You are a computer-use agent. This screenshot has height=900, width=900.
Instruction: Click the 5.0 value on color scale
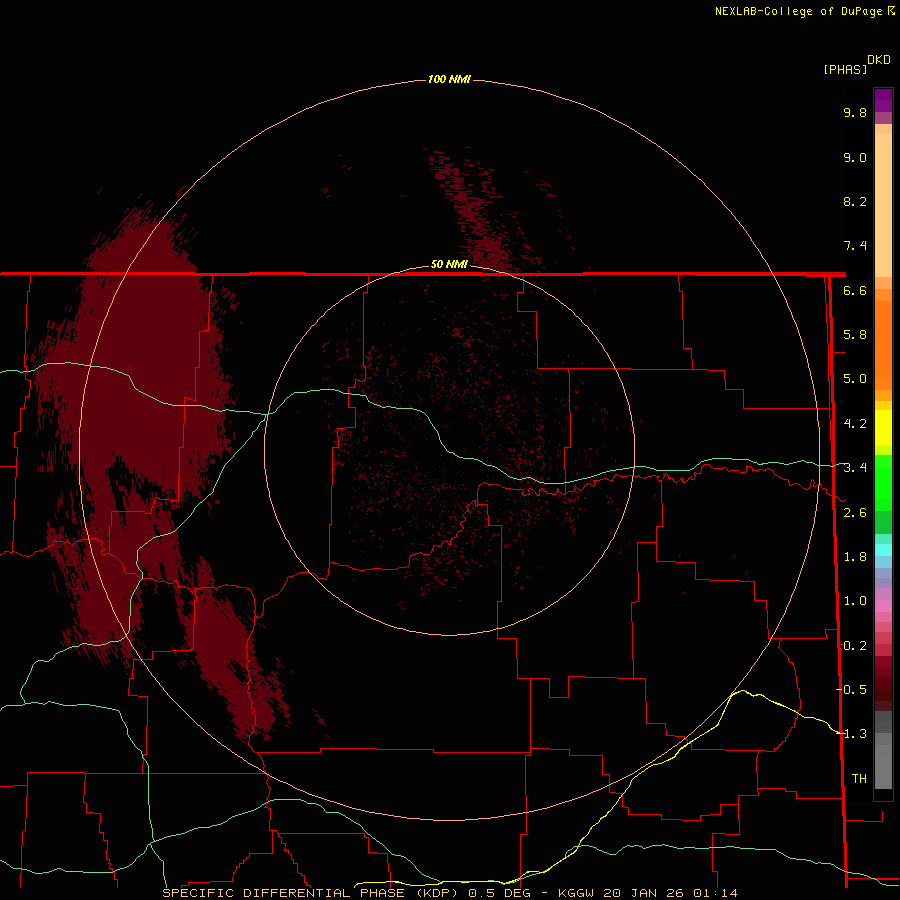pos(855,379)
